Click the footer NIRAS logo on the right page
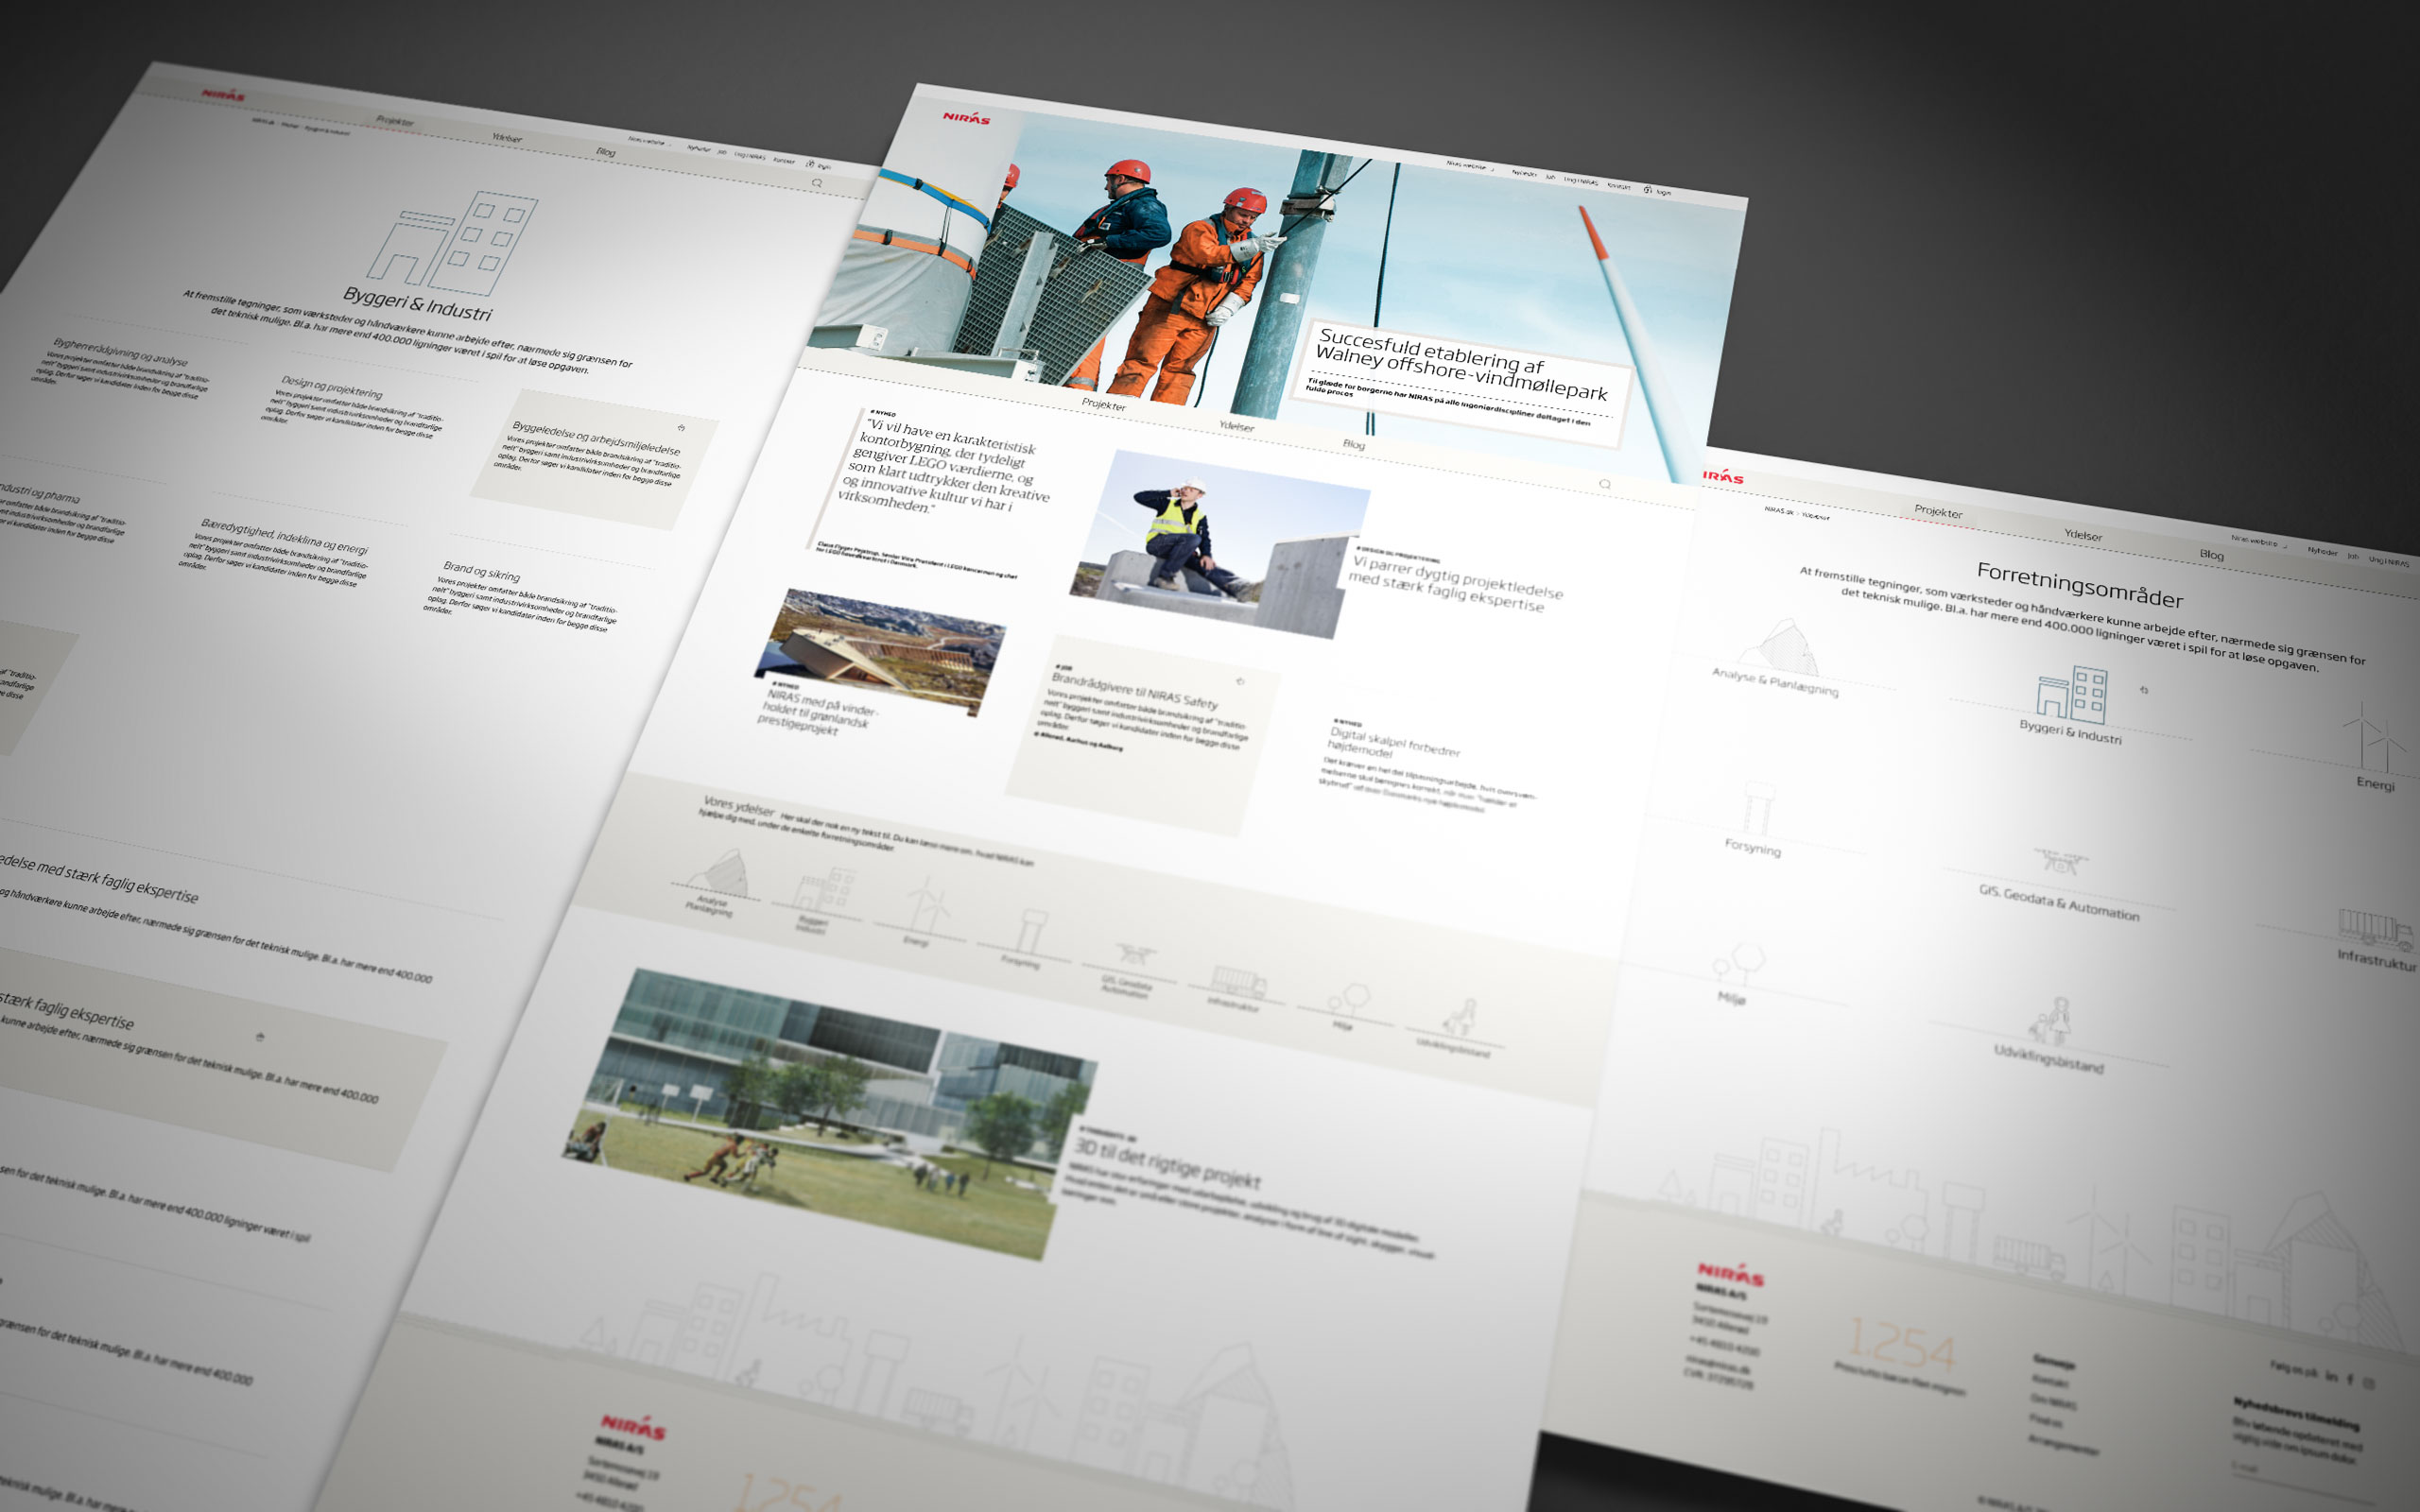The image size is (2420, 1512). coord(1730,1274)
